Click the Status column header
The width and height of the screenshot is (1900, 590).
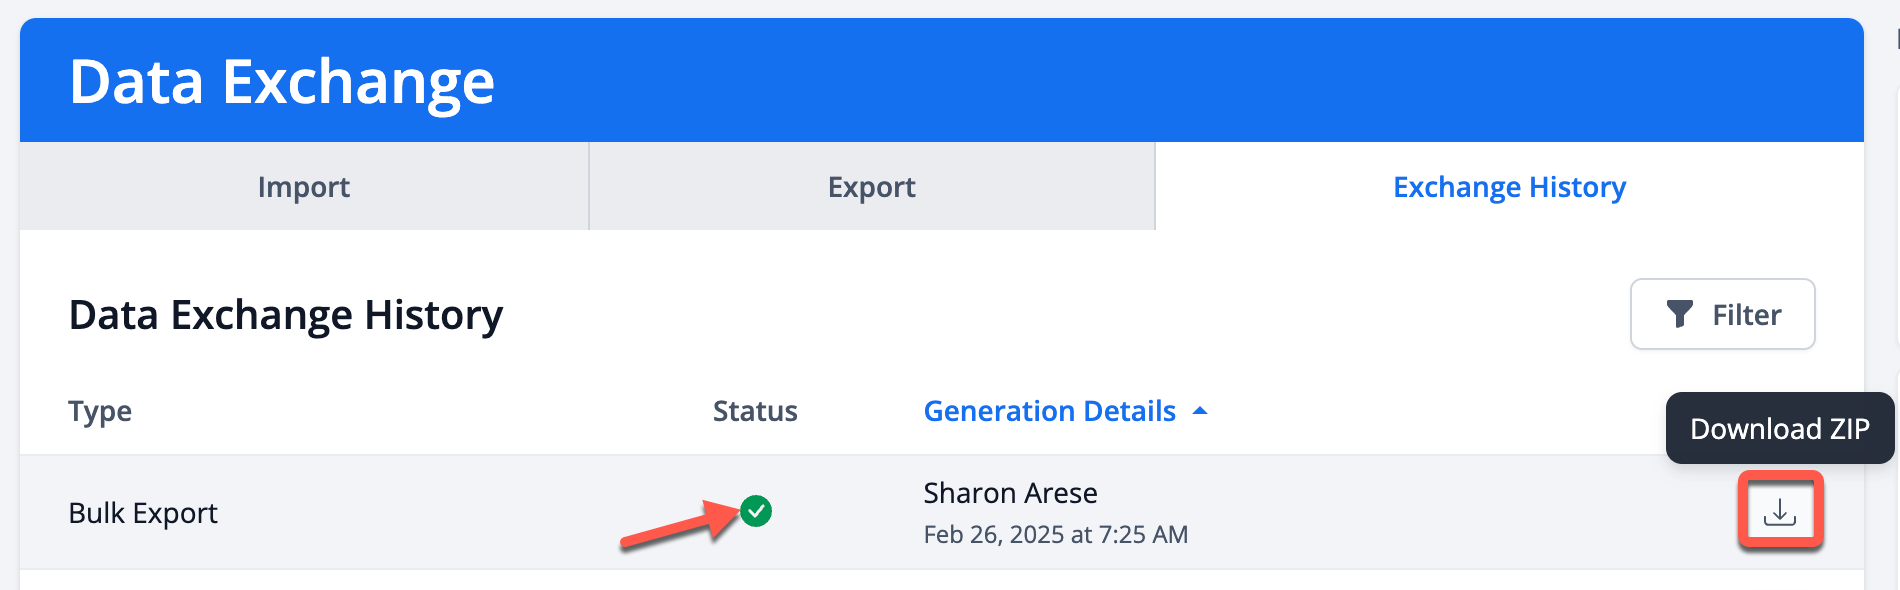click(x=755, y=411)
